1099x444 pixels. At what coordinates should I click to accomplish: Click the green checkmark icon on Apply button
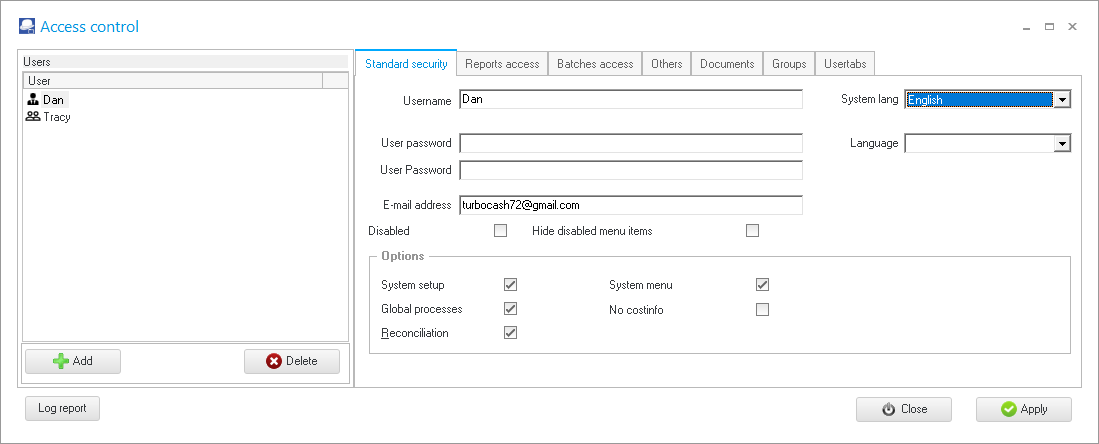coord(1009,409)
